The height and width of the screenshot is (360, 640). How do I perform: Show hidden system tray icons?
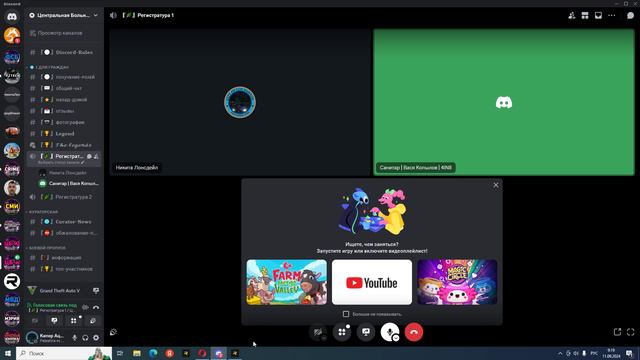pos(560,353)
